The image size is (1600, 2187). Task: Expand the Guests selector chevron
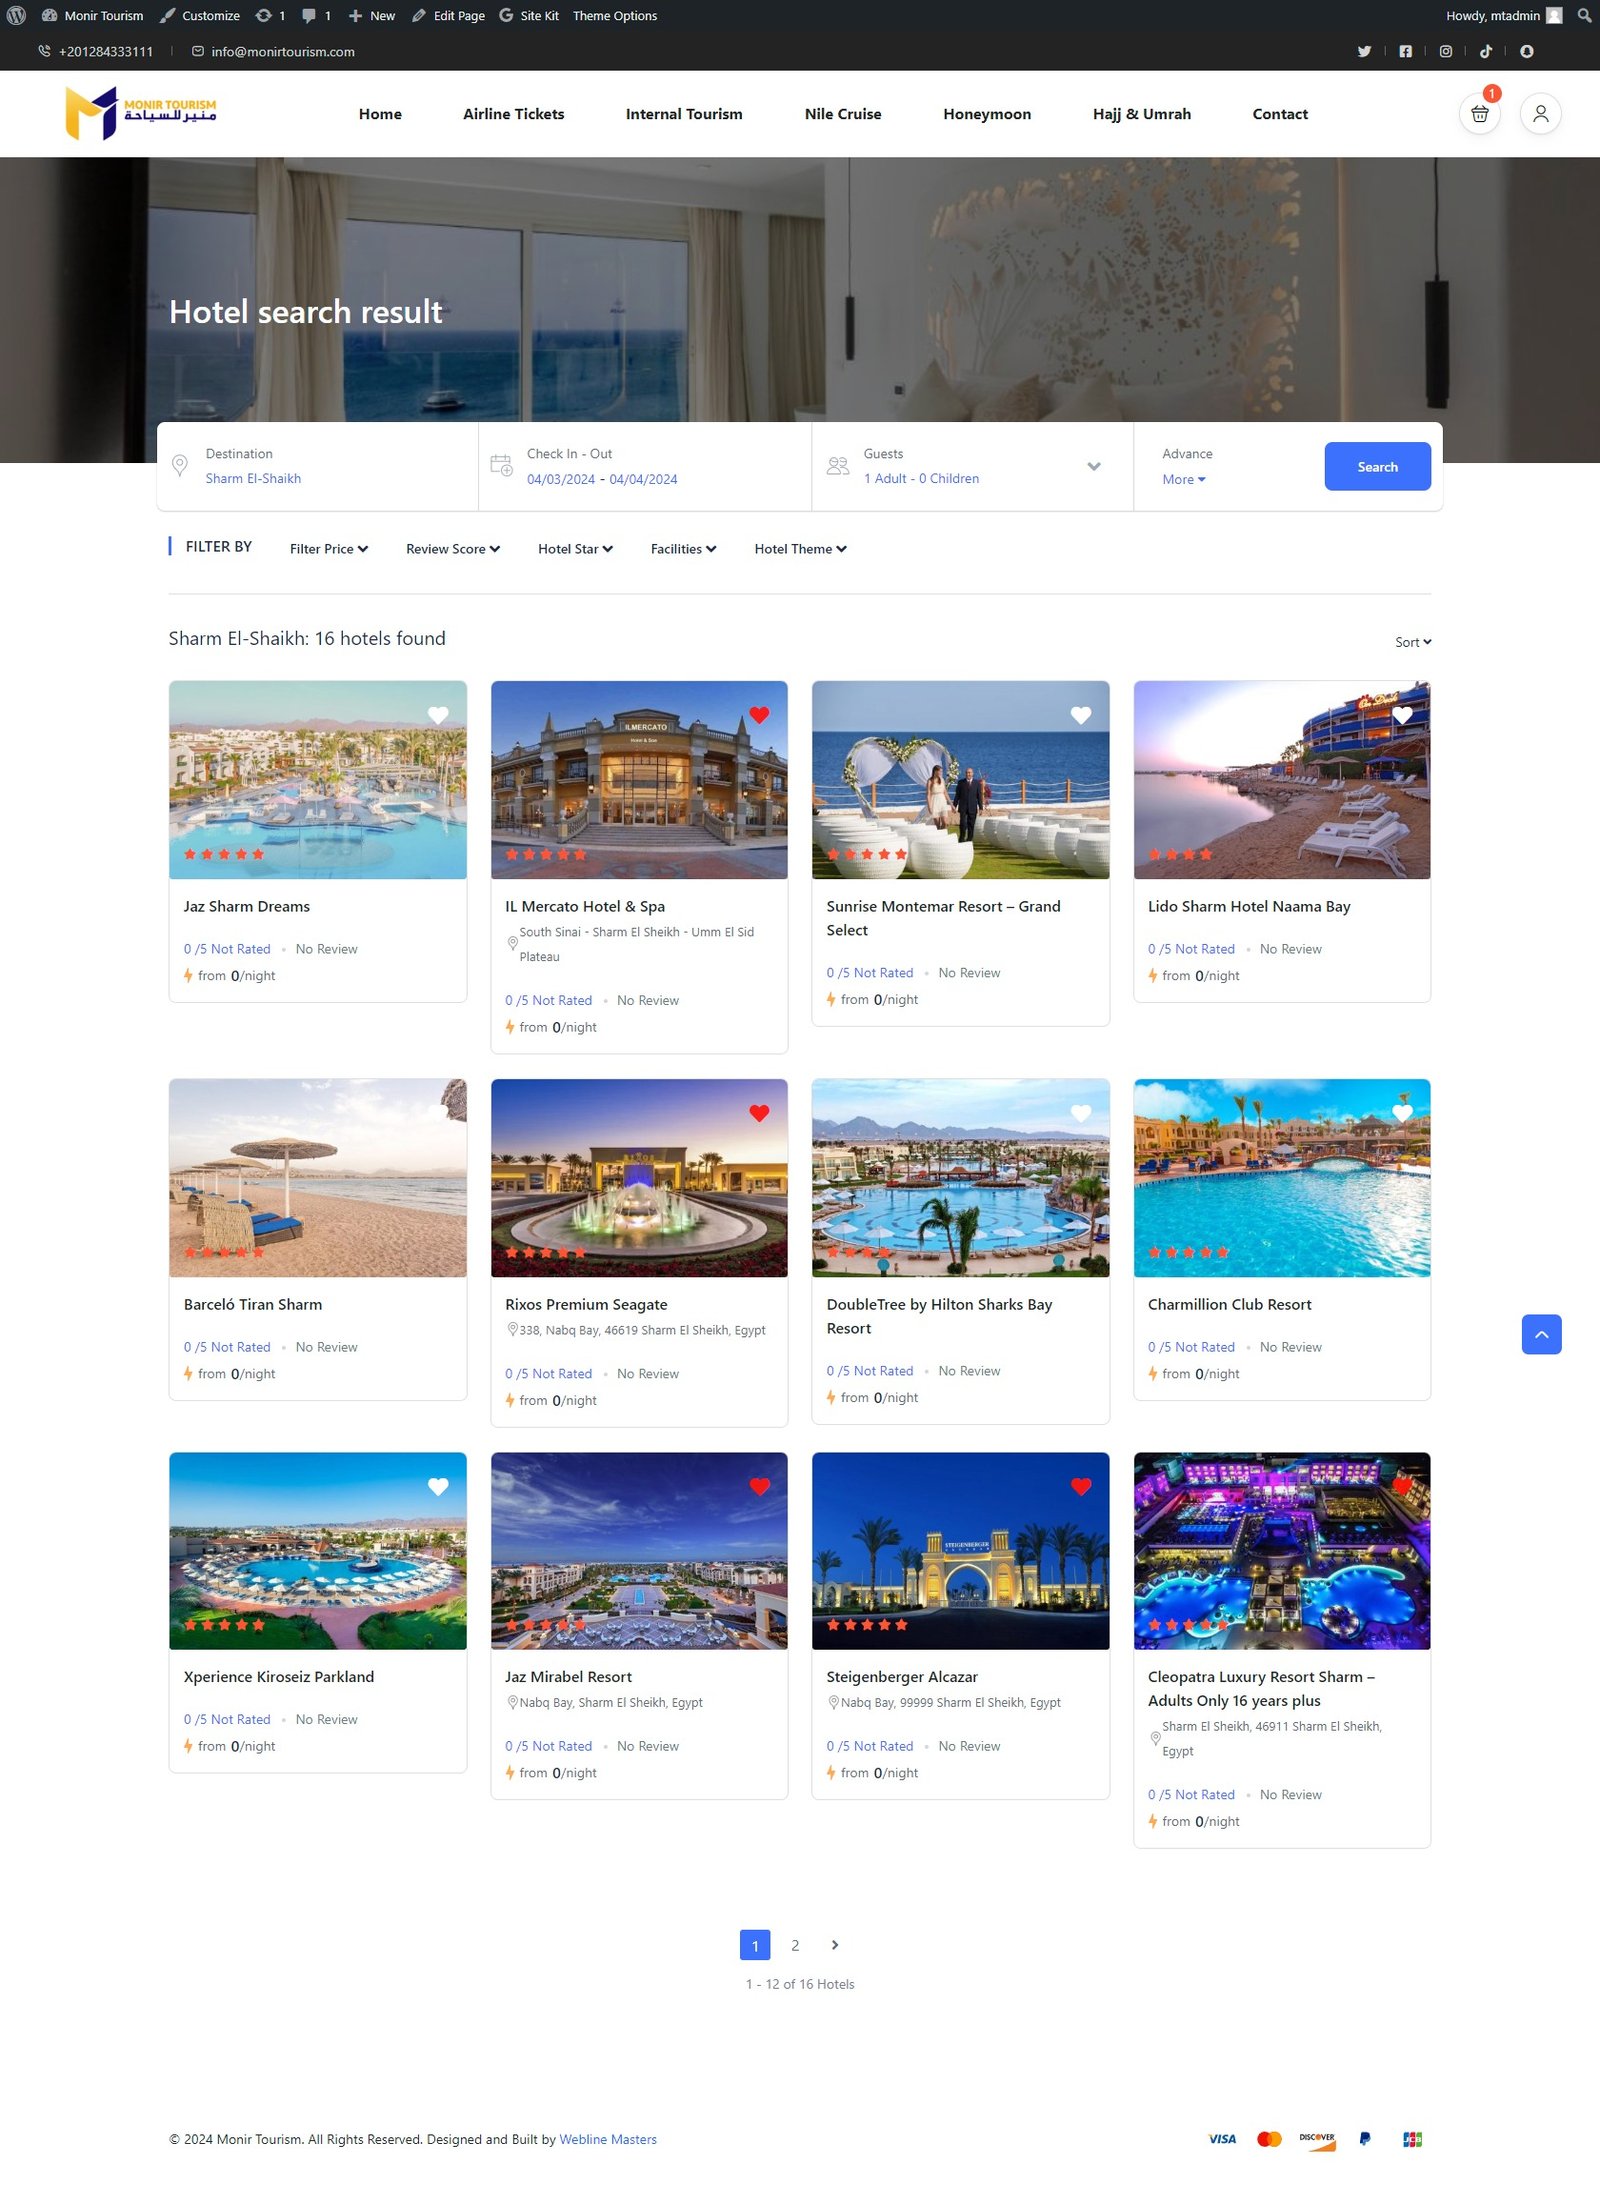pyautogui.click(x=1094, y=466)
